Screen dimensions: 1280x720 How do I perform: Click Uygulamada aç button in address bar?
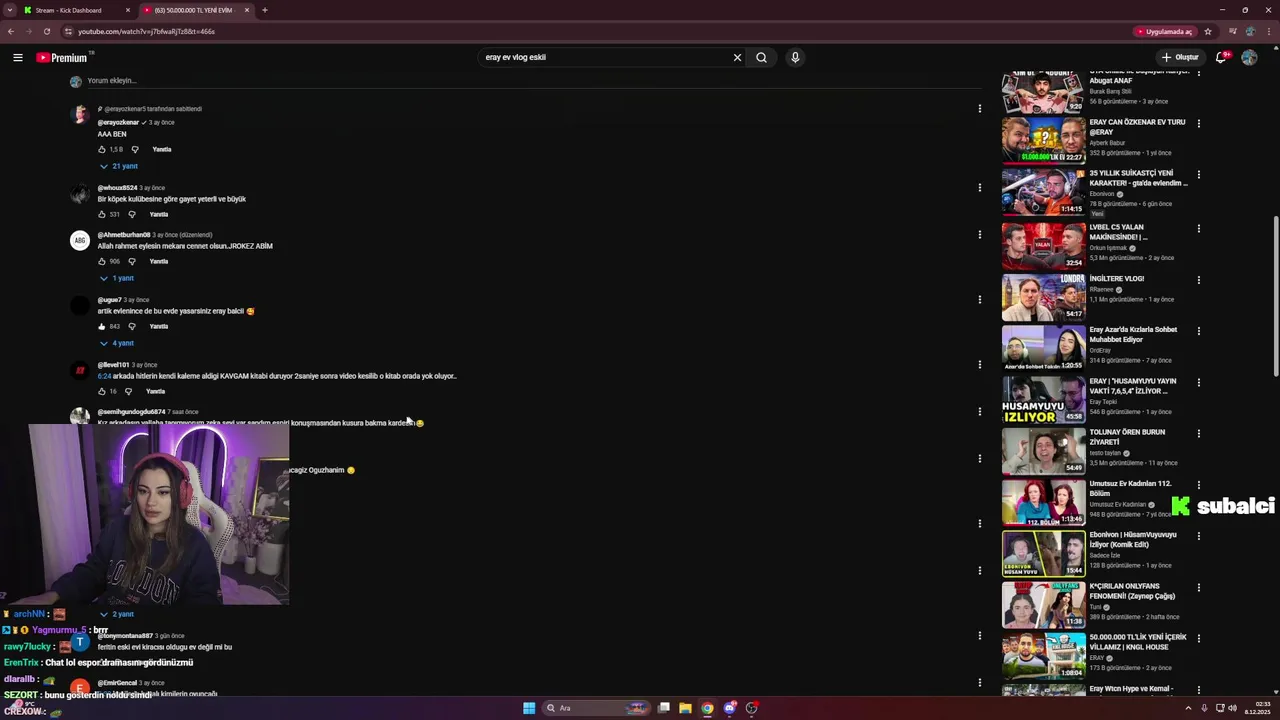coord(1164,31)
